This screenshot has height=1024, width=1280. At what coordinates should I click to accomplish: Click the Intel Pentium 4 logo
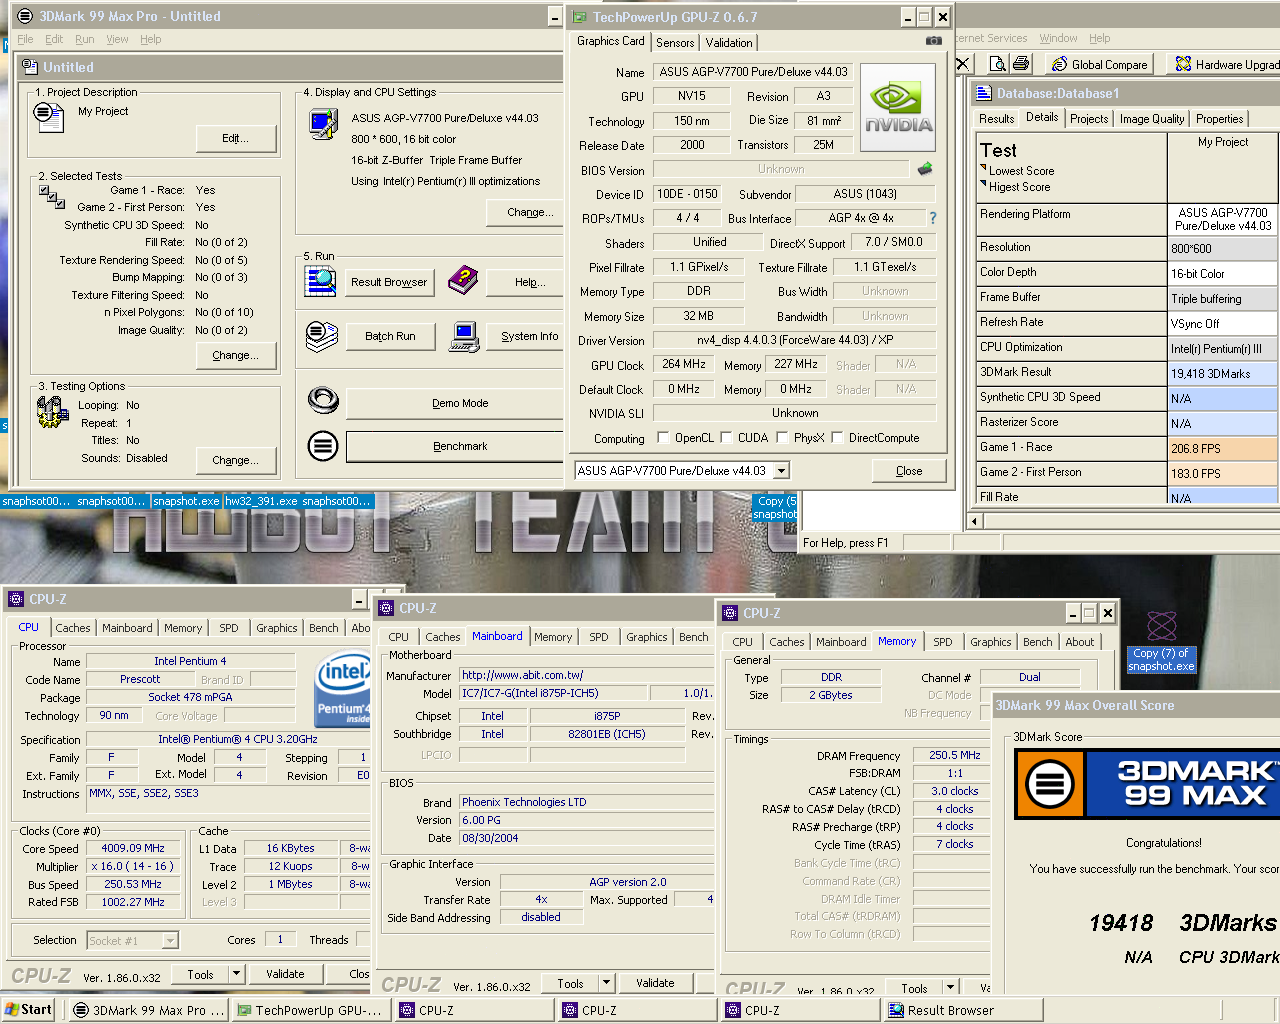tap(343, 688)
